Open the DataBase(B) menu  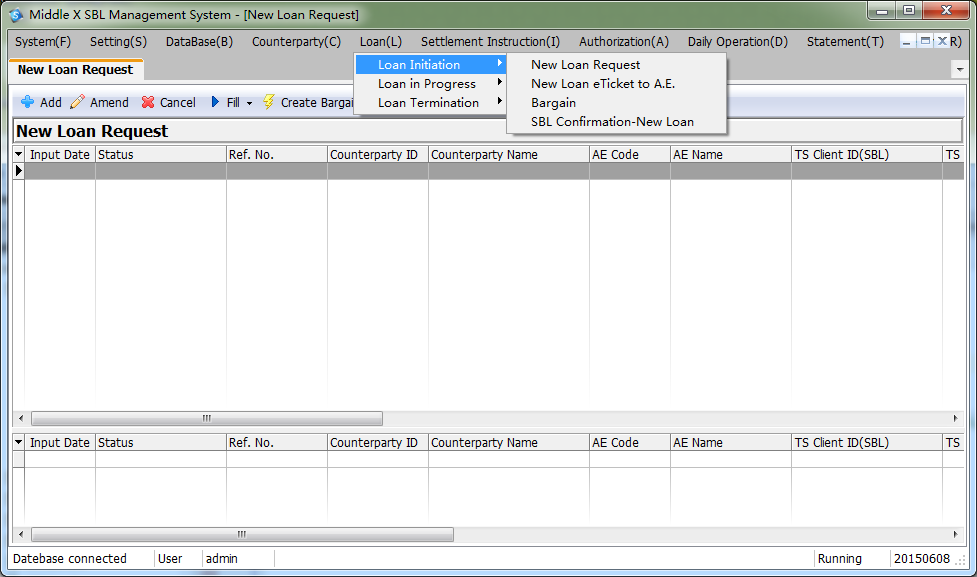(x=199, y=42)
